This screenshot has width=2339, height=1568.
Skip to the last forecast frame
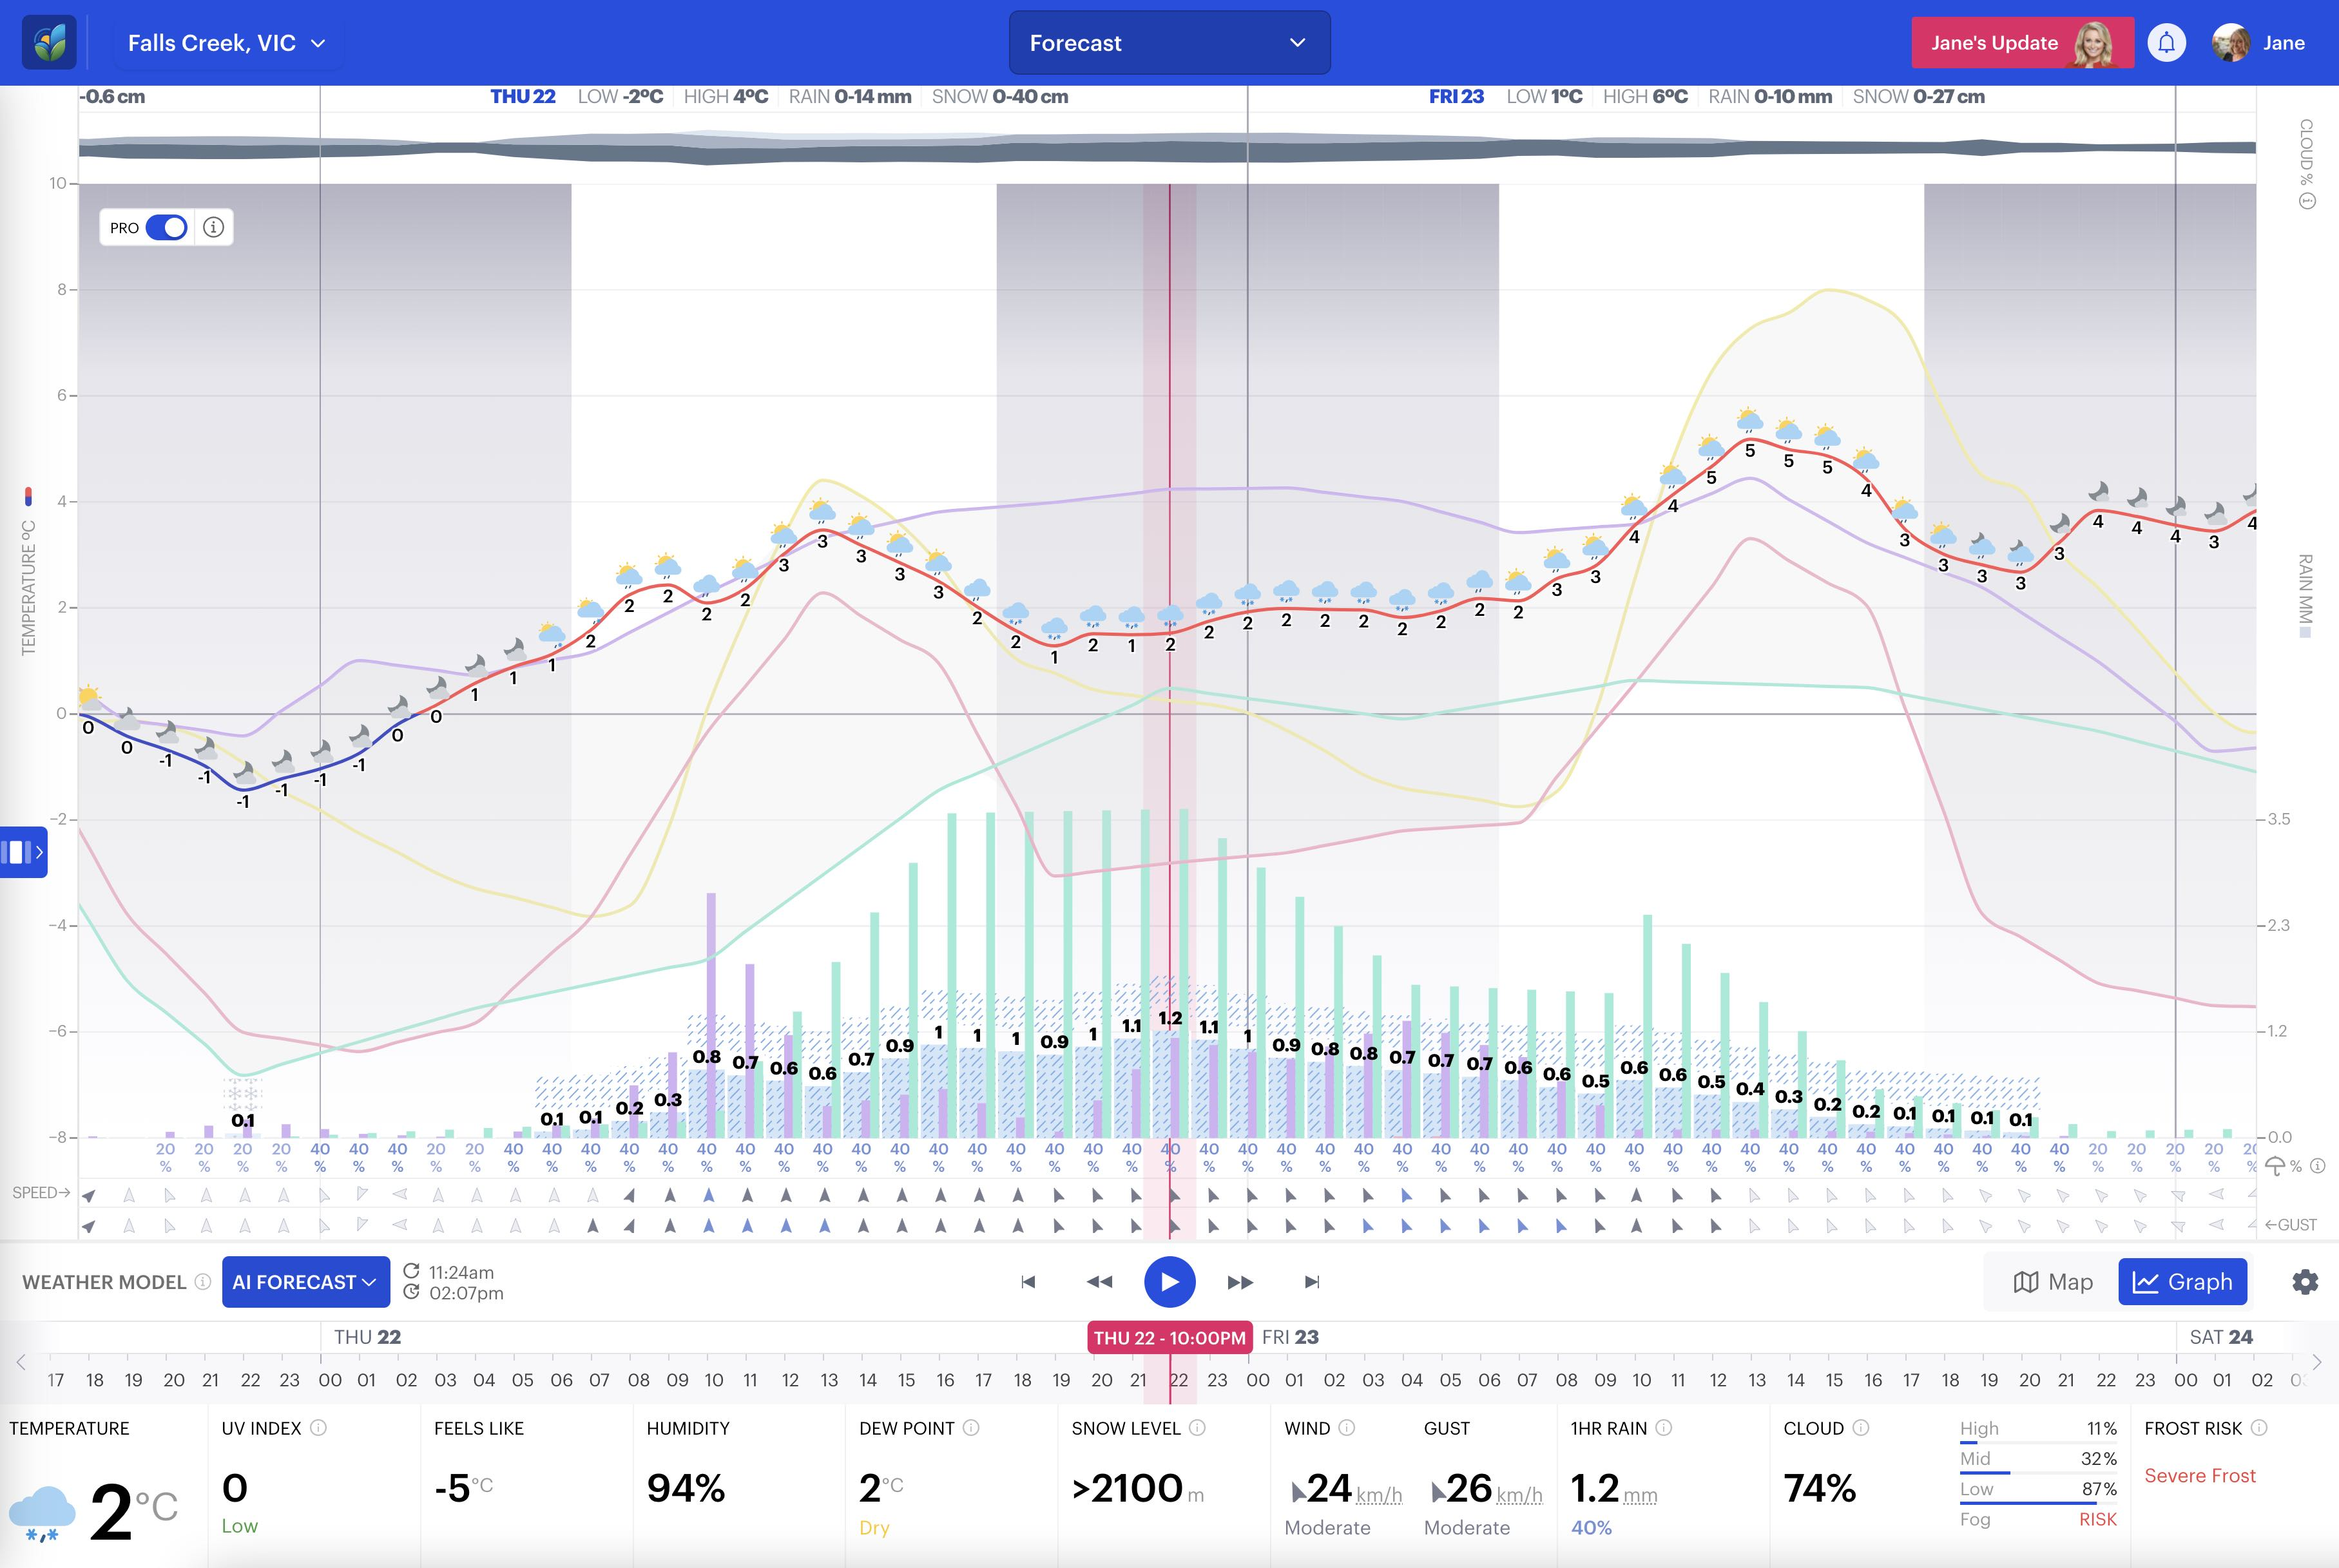click(1312, 1282)
